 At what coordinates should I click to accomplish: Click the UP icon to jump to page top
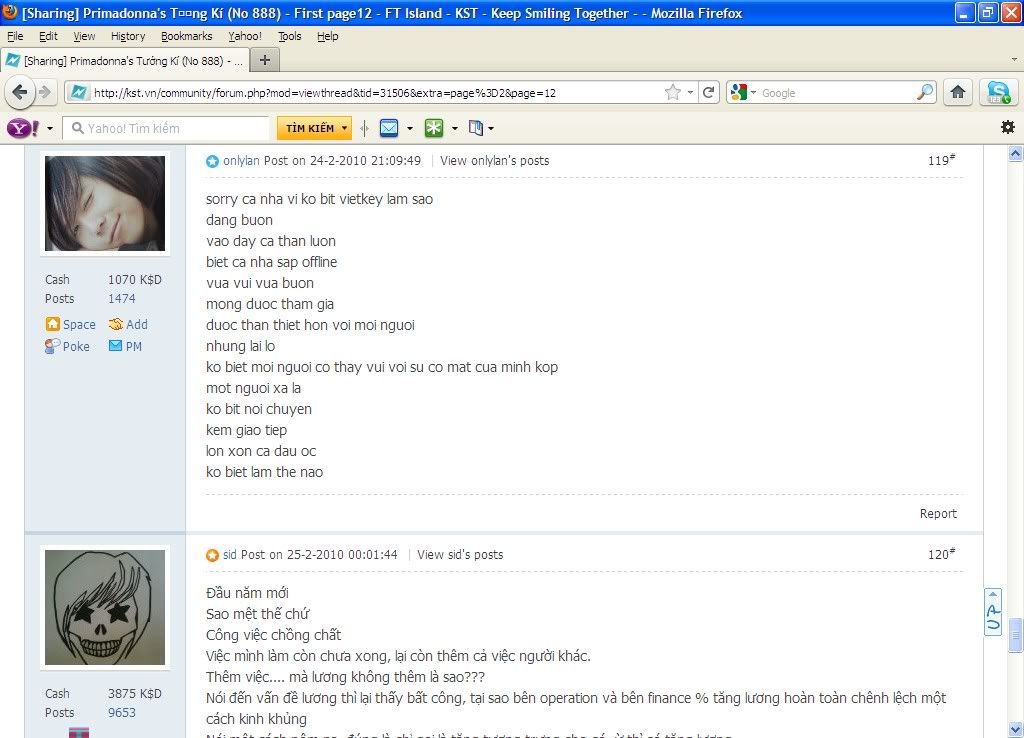[993, 612]
